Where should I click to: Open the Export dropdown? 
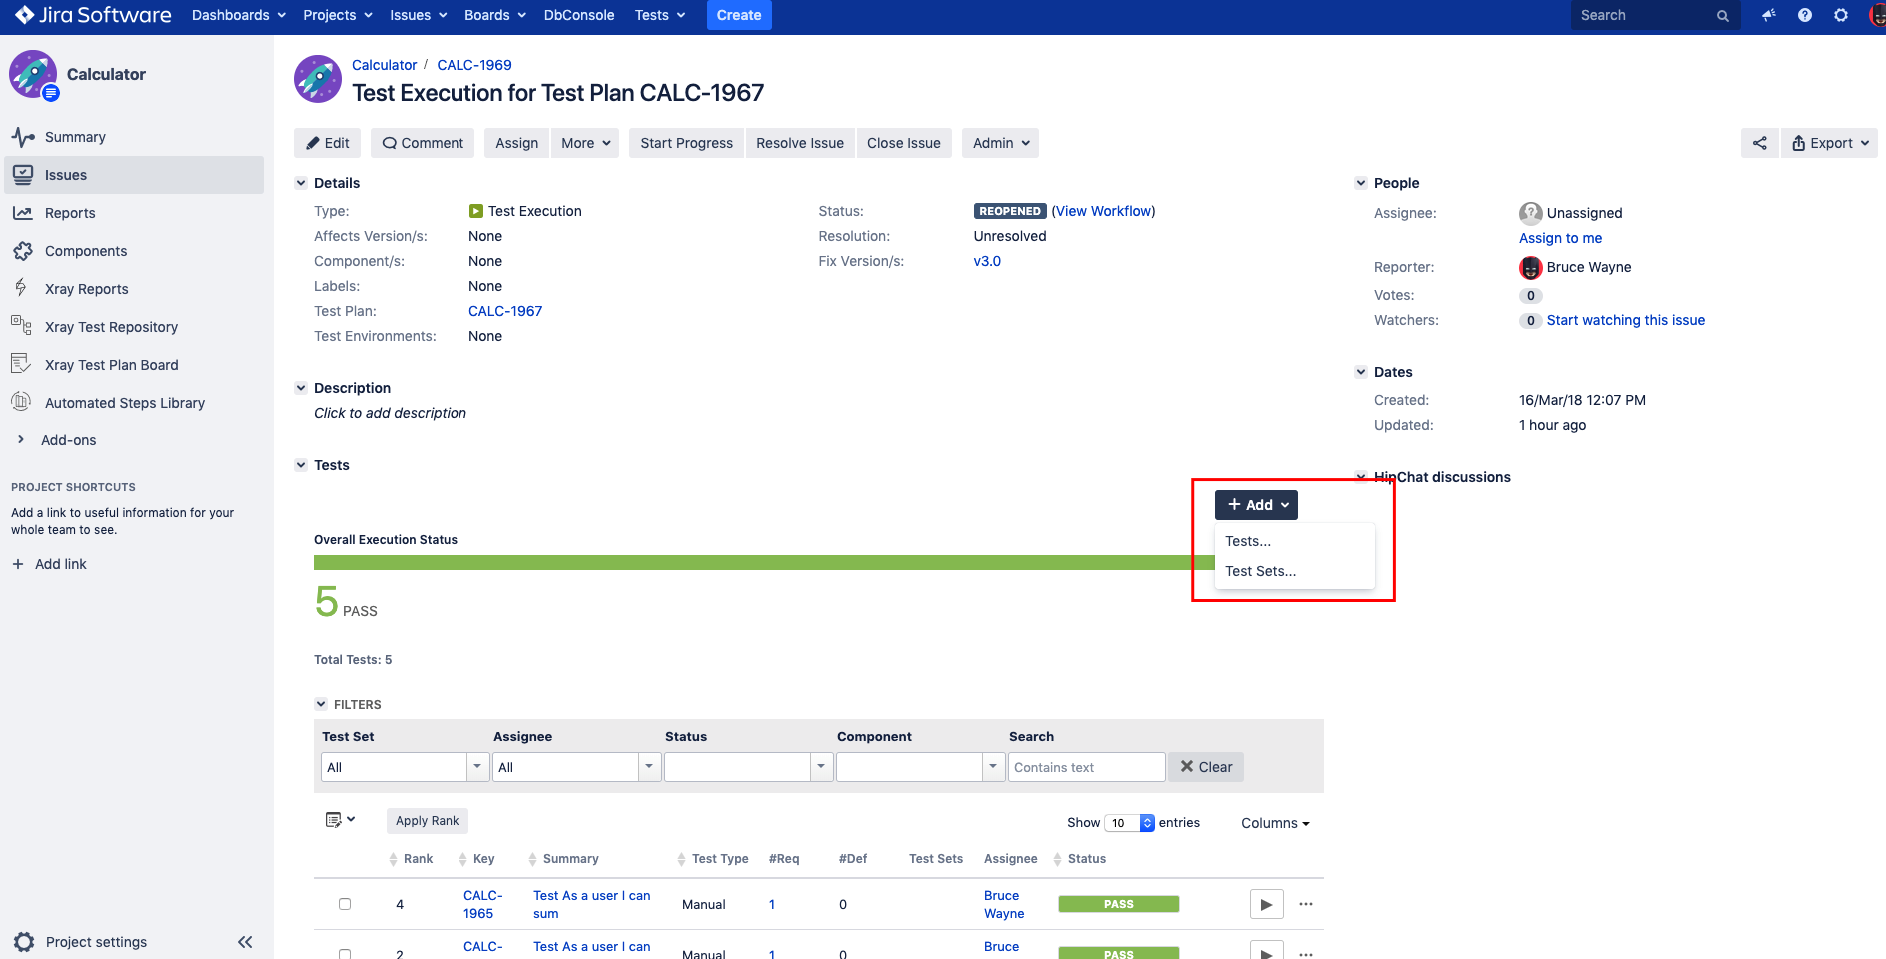[1829, 143]
